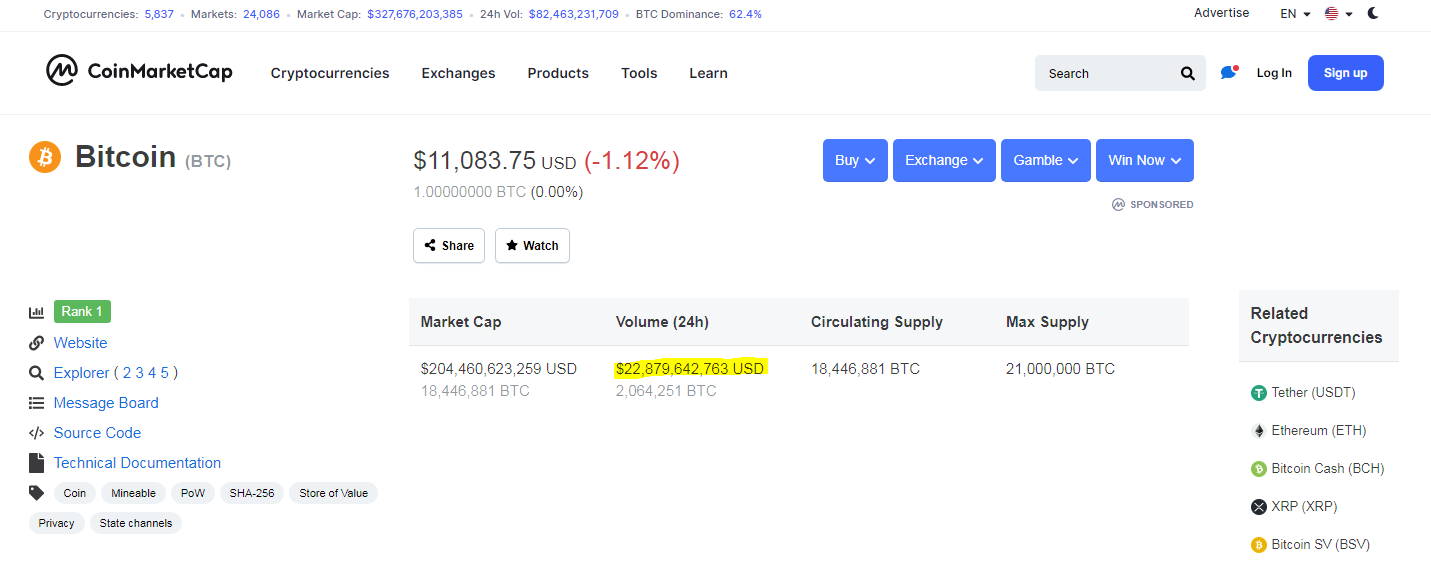Click the rank chart bars icon
The height and width of the screenshot is (569, 1431).
[x=37, y=312]
